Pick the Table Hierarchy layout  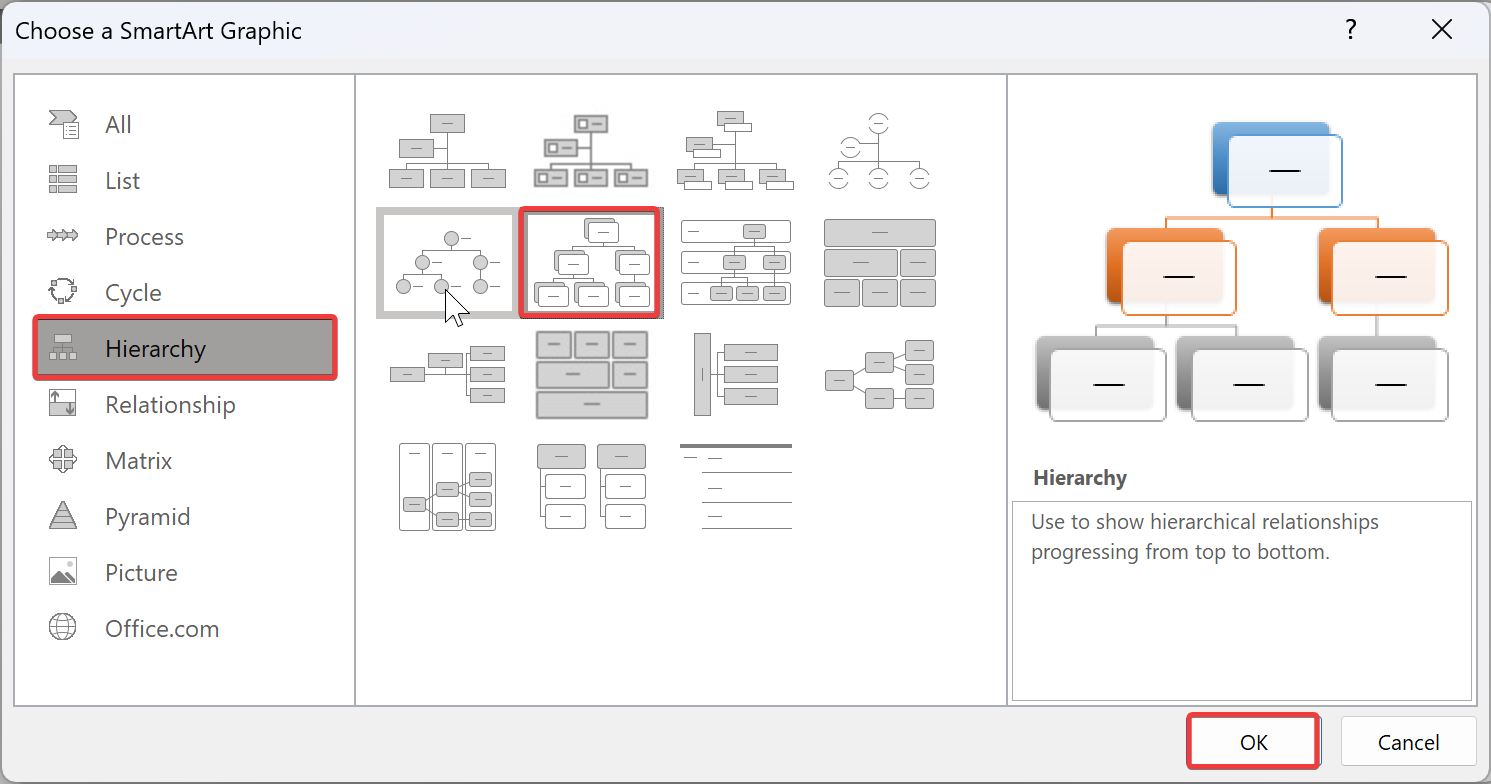click(x=879, y=263)
